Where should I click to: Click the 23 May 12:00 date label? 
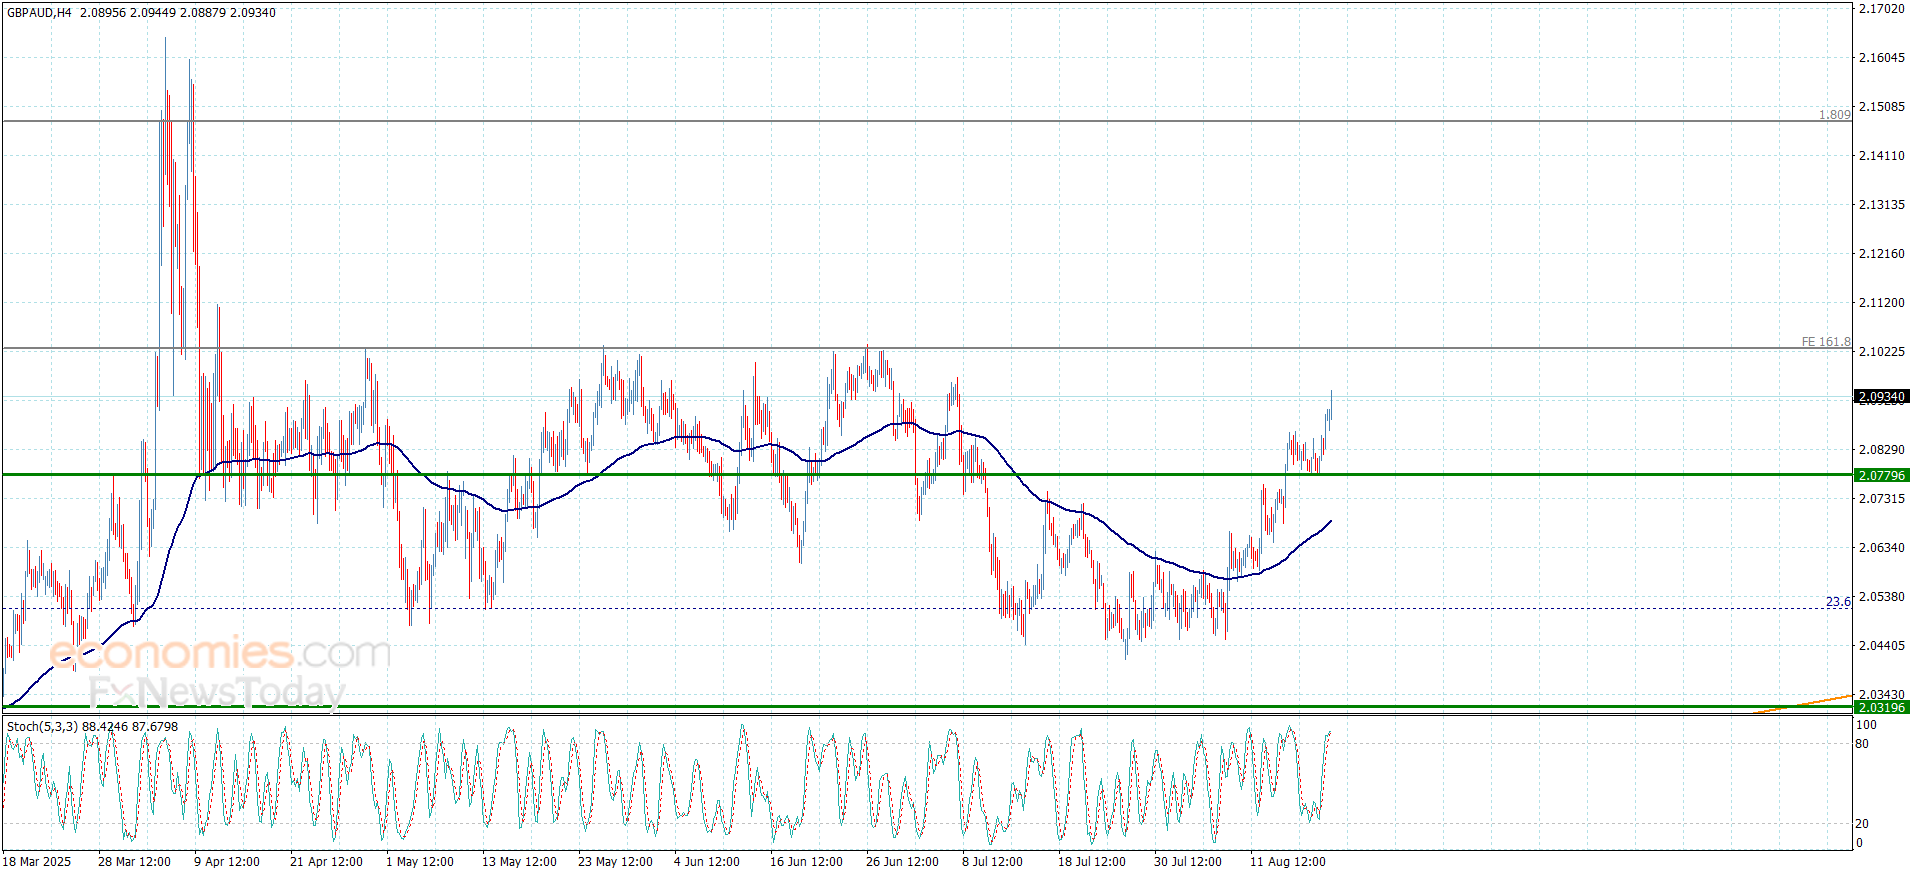(615, 862)
